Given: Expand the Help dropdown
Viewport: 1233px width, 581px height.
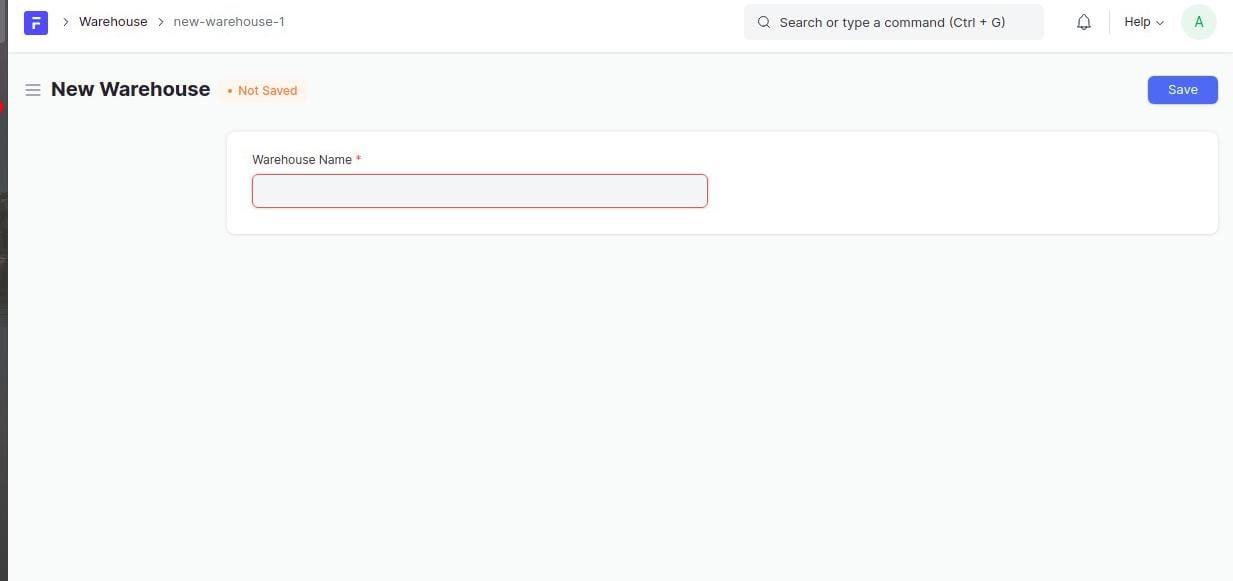Looking at the screenshot, I should click(x=1144, y=22).
